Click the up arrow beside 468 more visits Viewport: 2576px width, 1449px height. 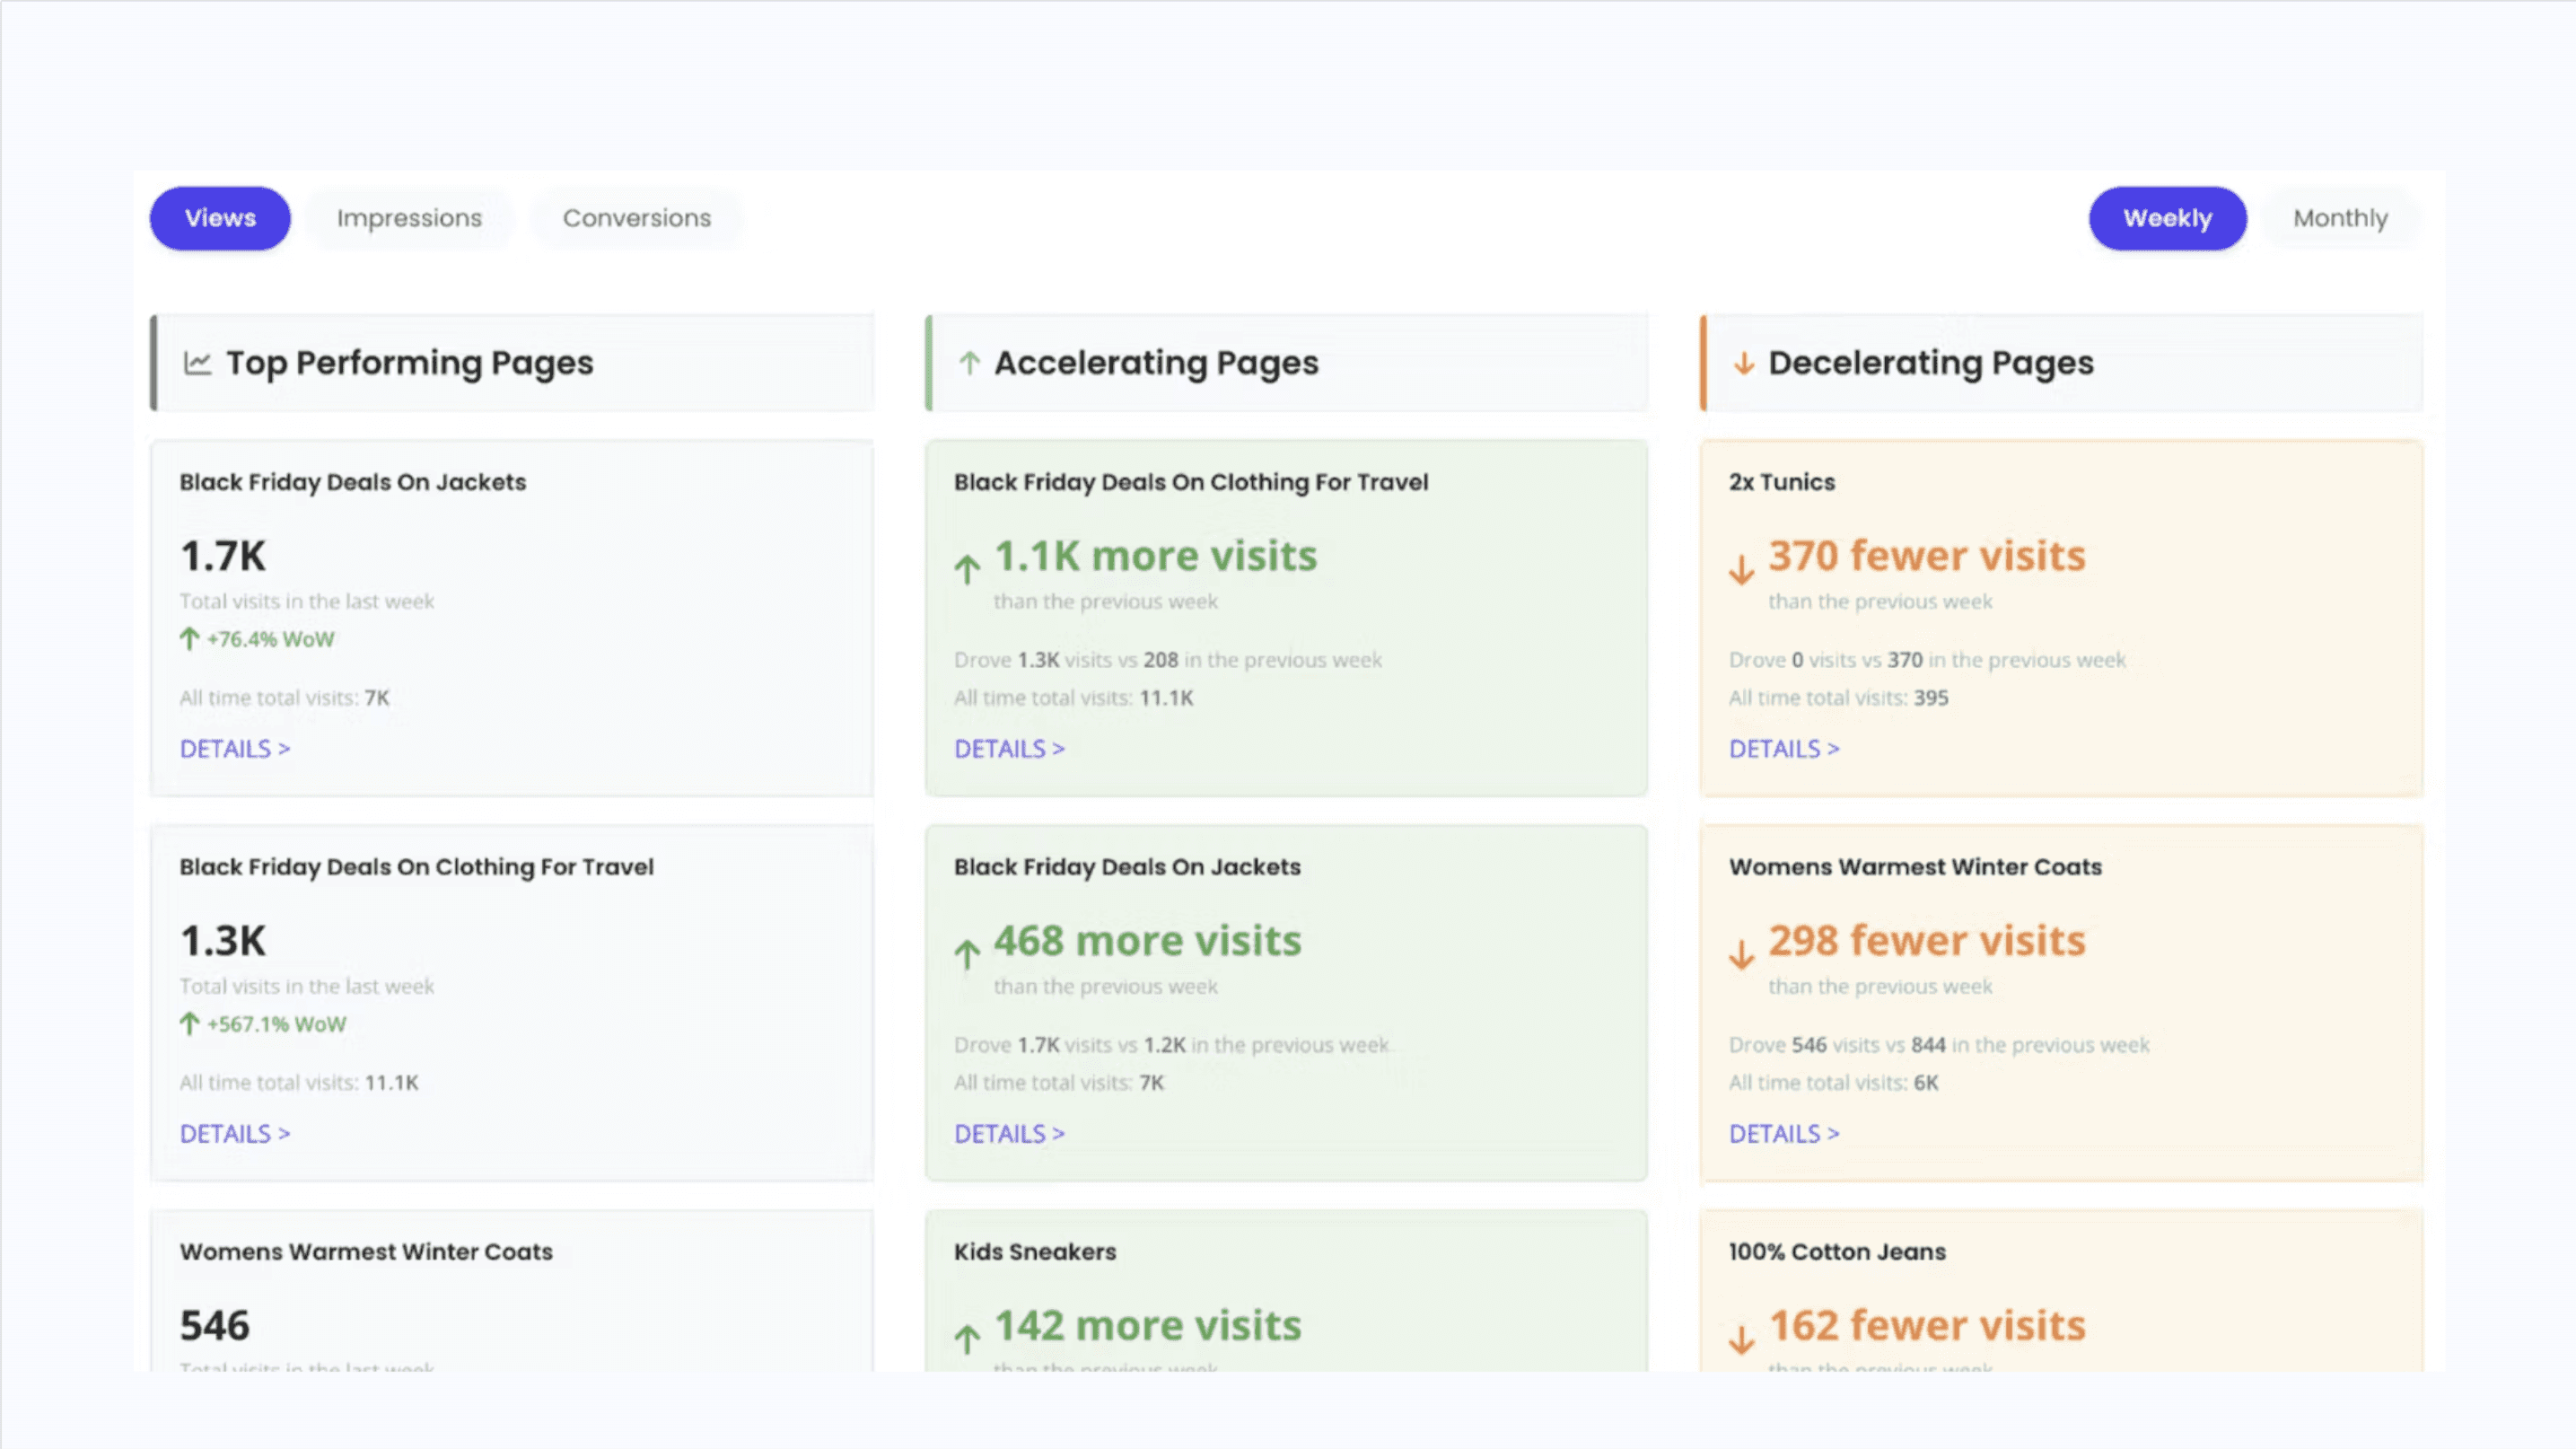pyautogui.click(x=966, y=954)
